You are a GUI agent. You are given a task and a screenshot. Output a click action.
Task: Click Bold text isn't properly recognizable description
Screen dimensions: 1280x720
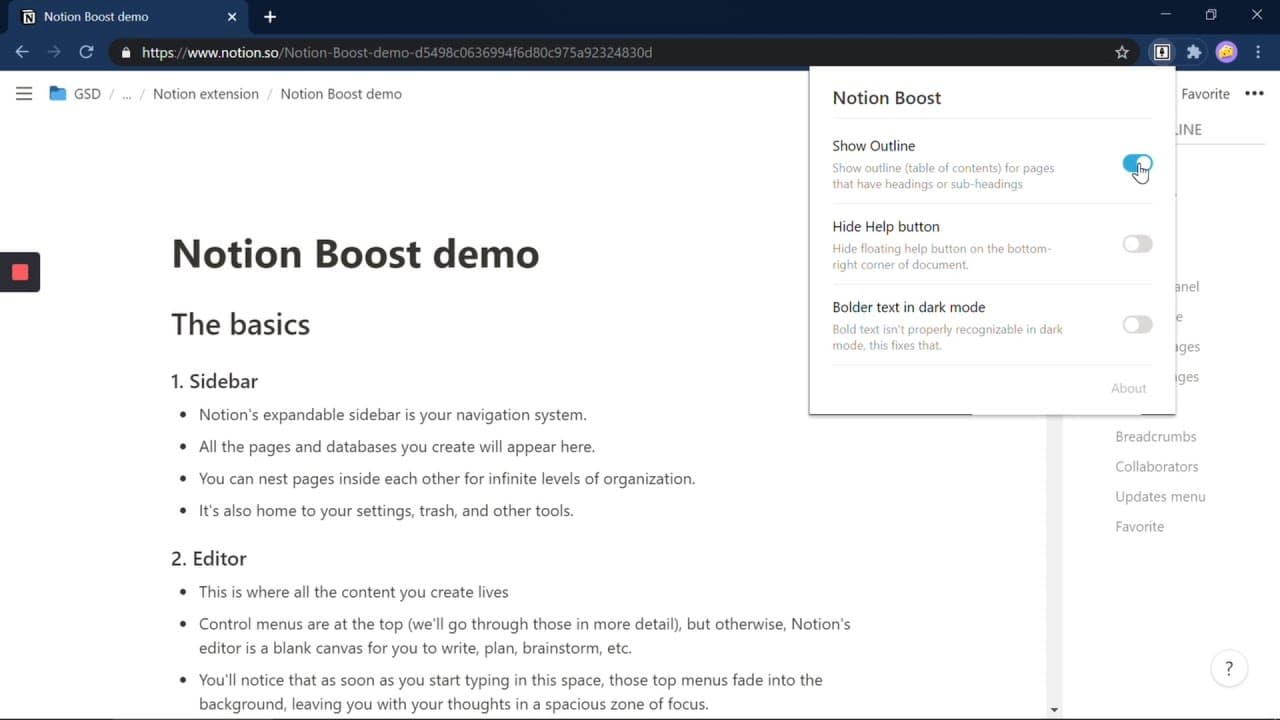click(948, 337)
